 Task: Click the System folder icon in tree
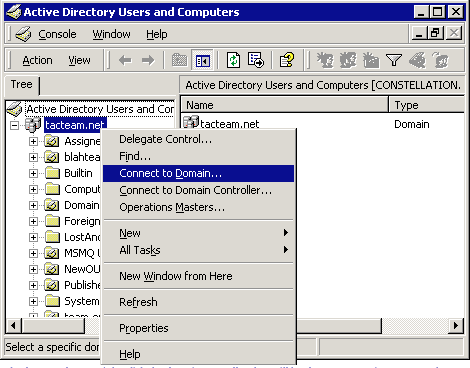tap(52, 301)
